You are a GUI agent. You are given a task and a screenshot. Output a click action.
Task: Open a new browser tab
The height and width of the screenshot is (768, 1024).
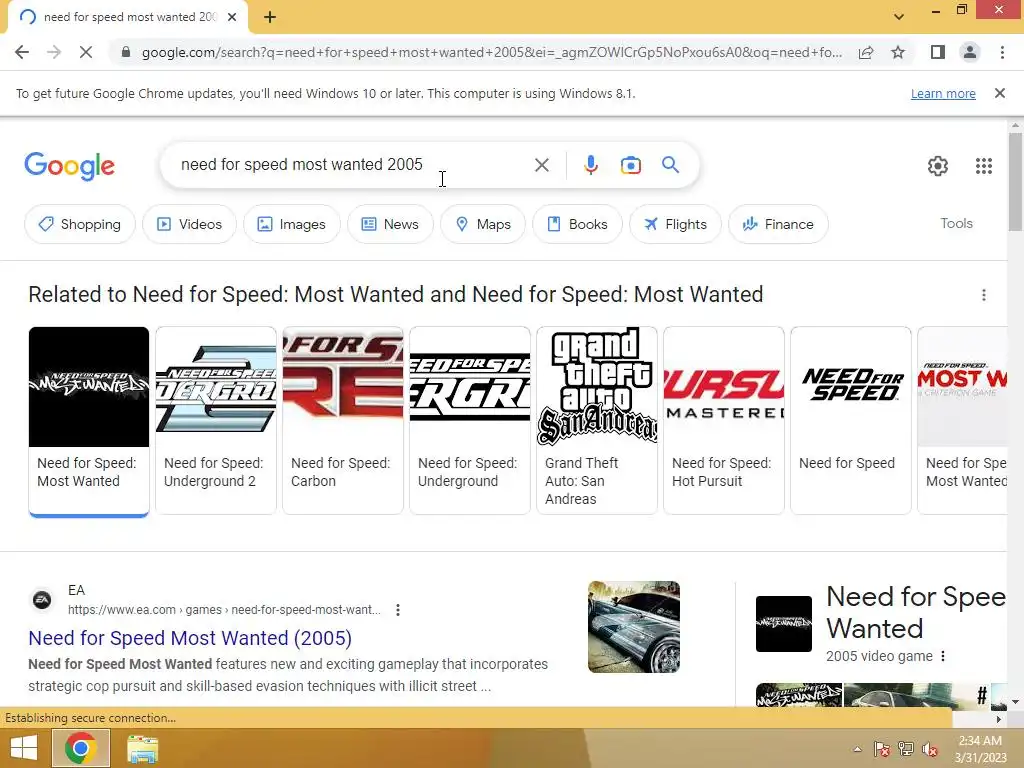click(270, 17)
